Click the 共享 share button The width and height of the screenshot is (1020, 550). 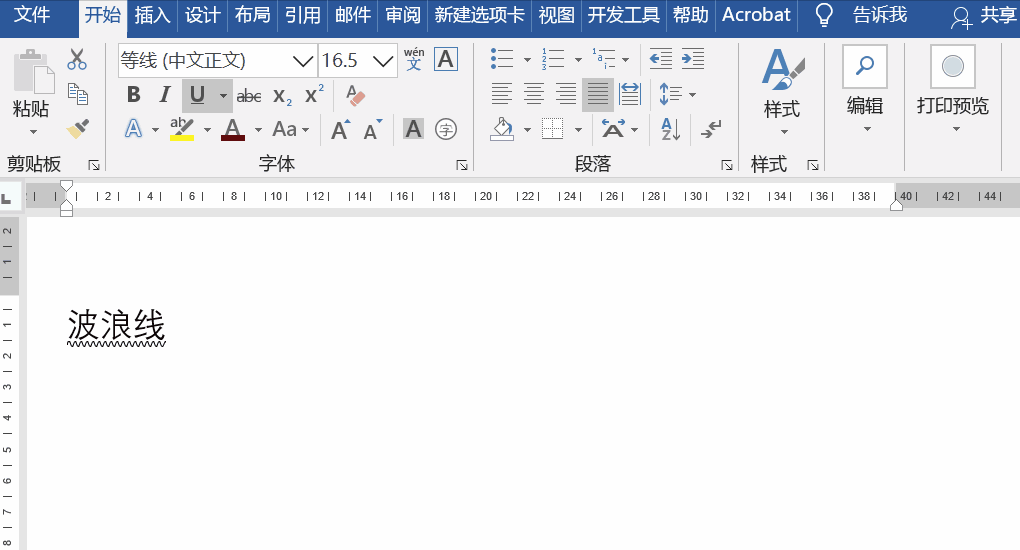pos(984,15)
